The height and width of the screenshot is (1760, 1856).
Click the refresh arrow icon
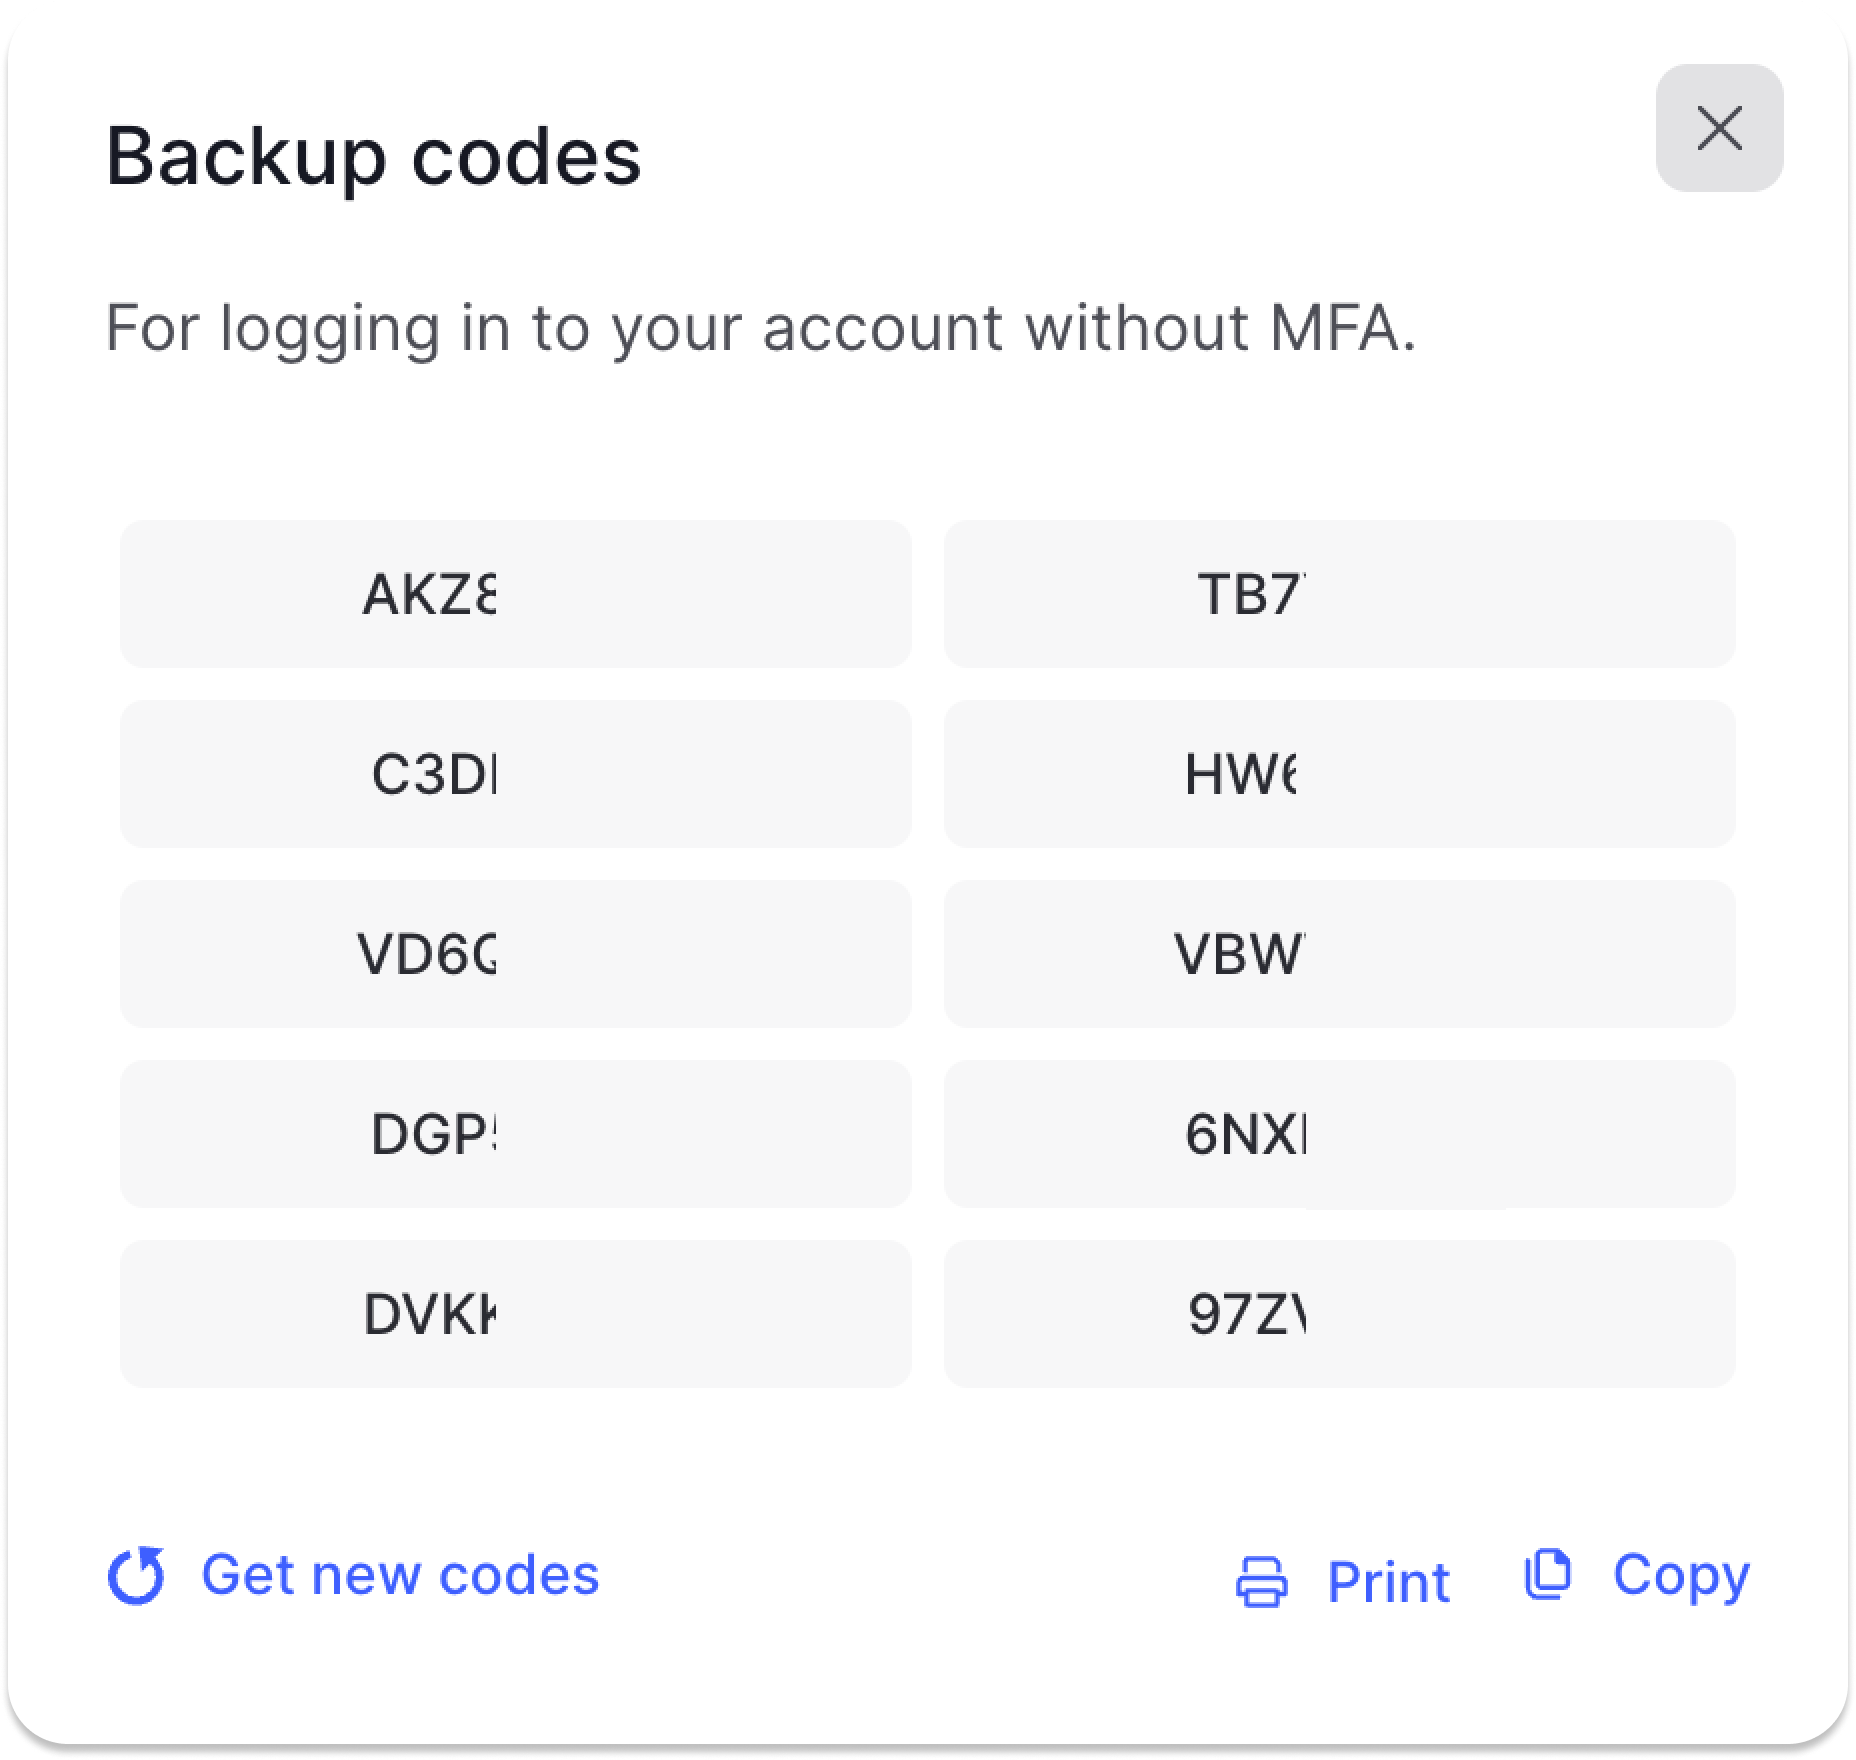137,1576
